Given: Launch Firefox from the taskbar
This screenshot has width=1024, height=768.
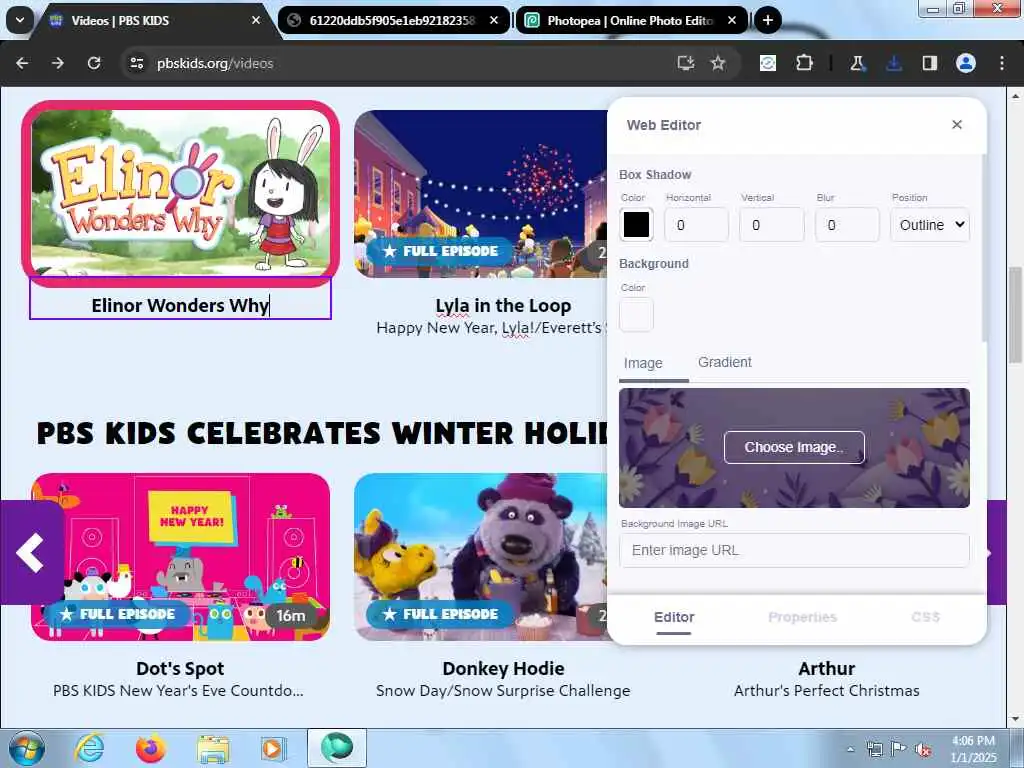Looking at the screenshot, I should pyautogui.click(x=150, y=748).
